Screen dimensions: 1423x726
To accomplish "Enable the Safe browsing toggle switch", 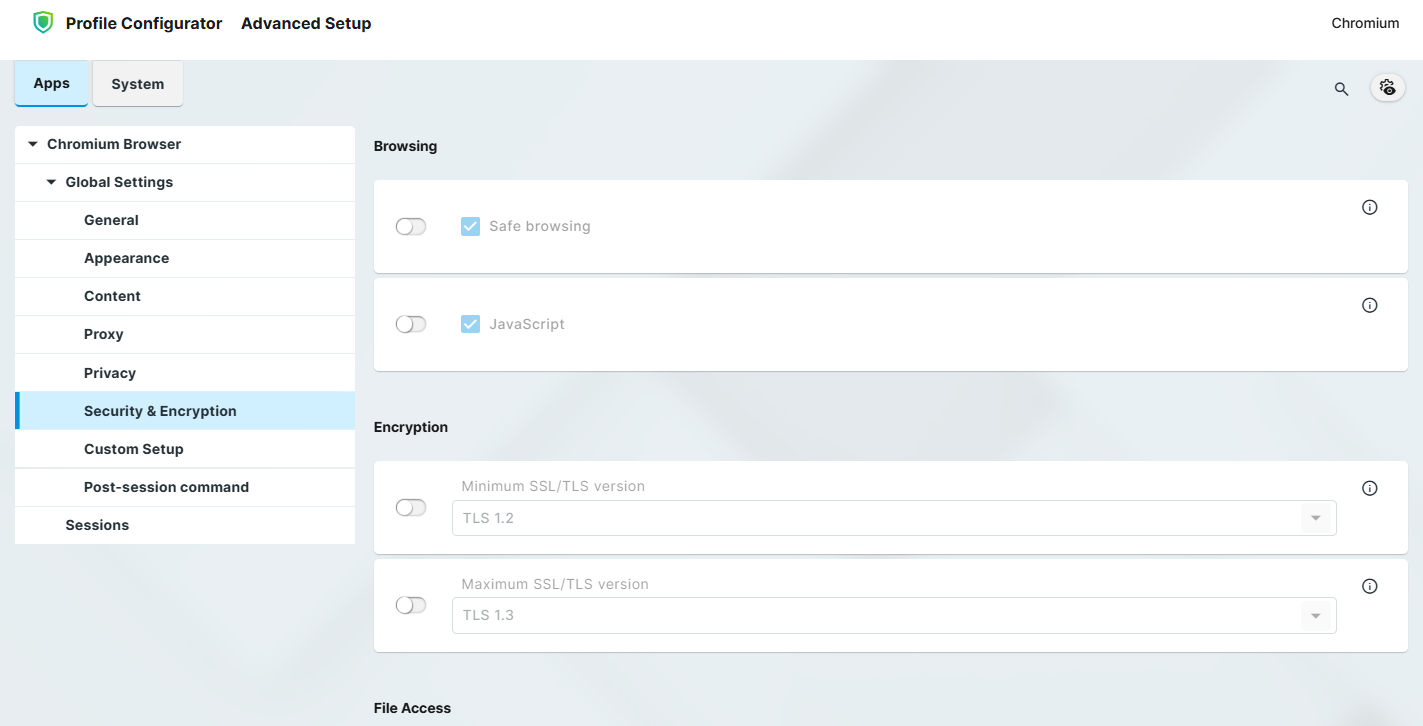I will tap(411, 227).
